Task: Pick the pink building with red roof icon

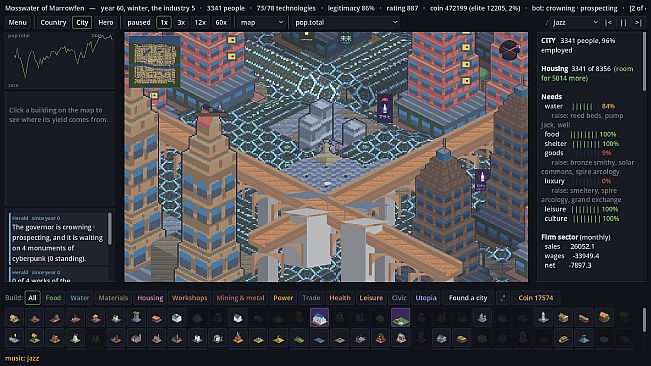Action: [x=401, y=338]
